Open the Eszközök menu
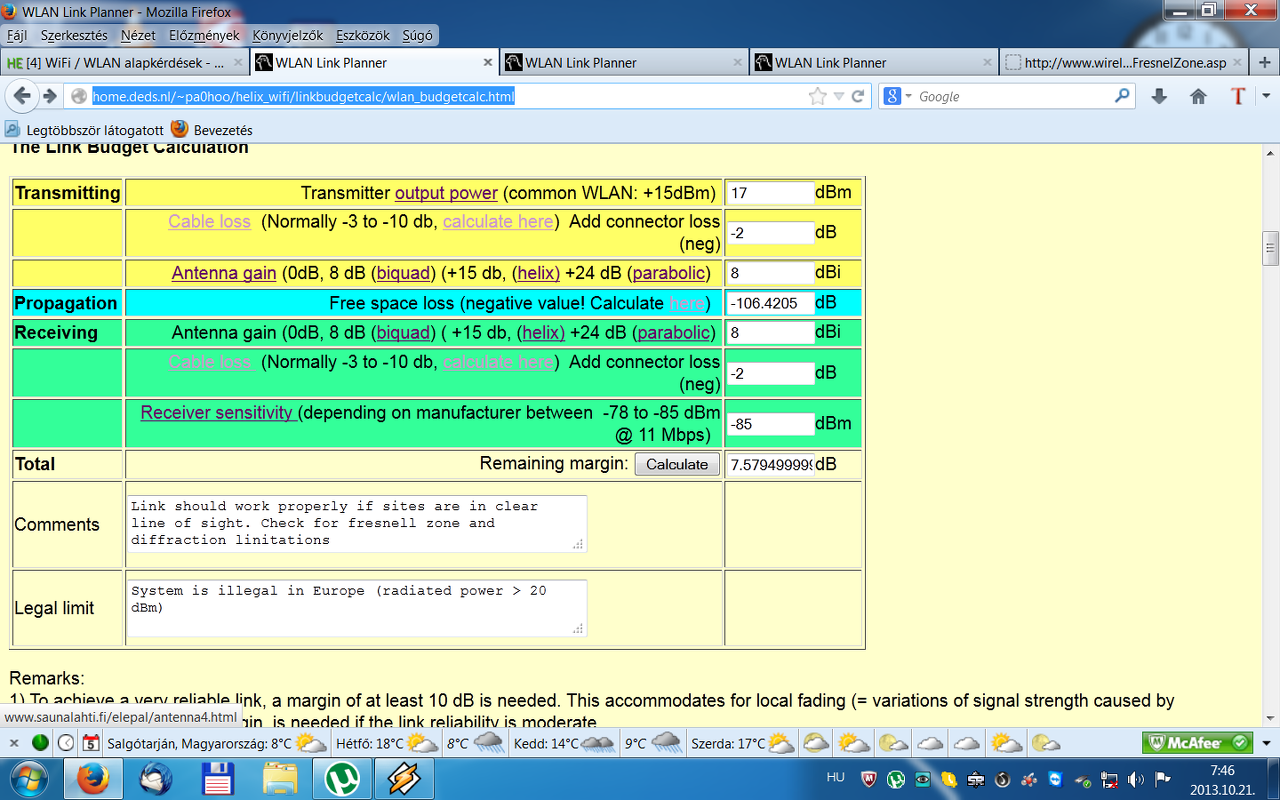The height and width of the screenshot is (800, 1280). click(363, 35)
